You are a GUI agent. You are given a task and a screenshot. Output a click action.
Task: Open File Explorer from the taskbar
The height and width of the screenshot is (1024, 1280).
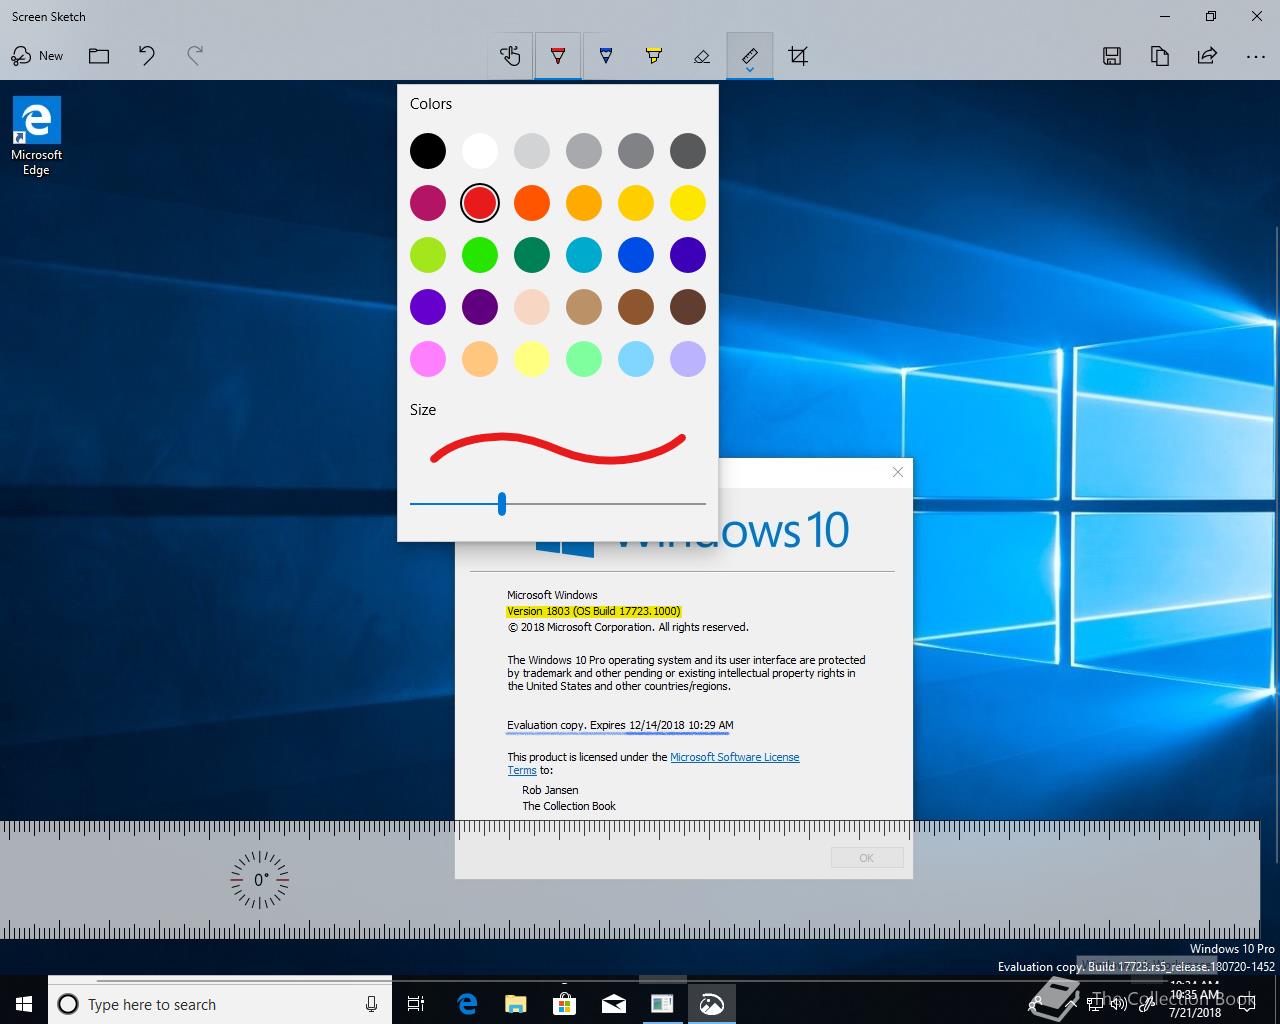(x=516, y=1004)
